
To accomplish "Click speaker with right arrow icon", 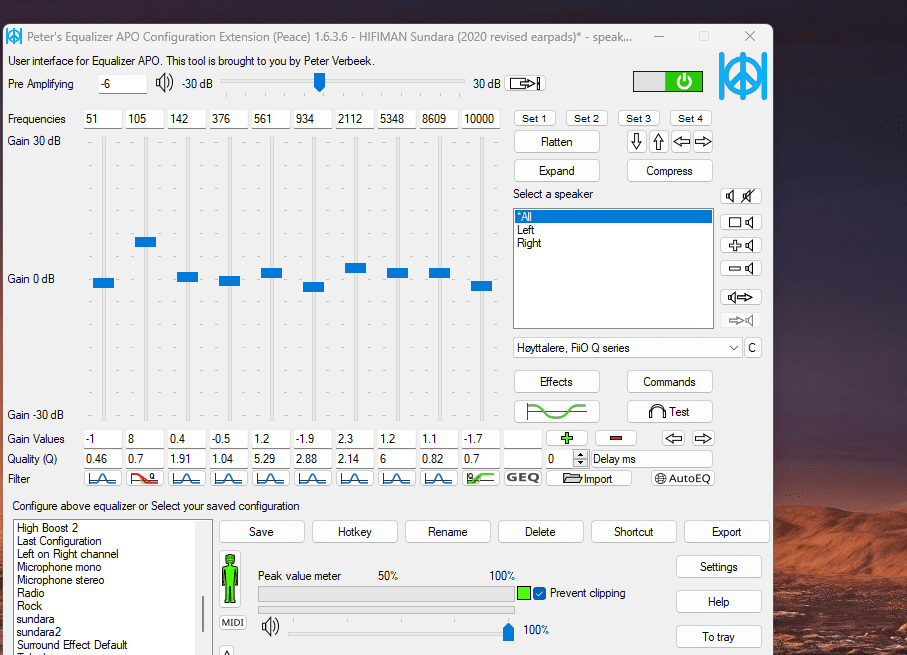I will click(740, 297).
